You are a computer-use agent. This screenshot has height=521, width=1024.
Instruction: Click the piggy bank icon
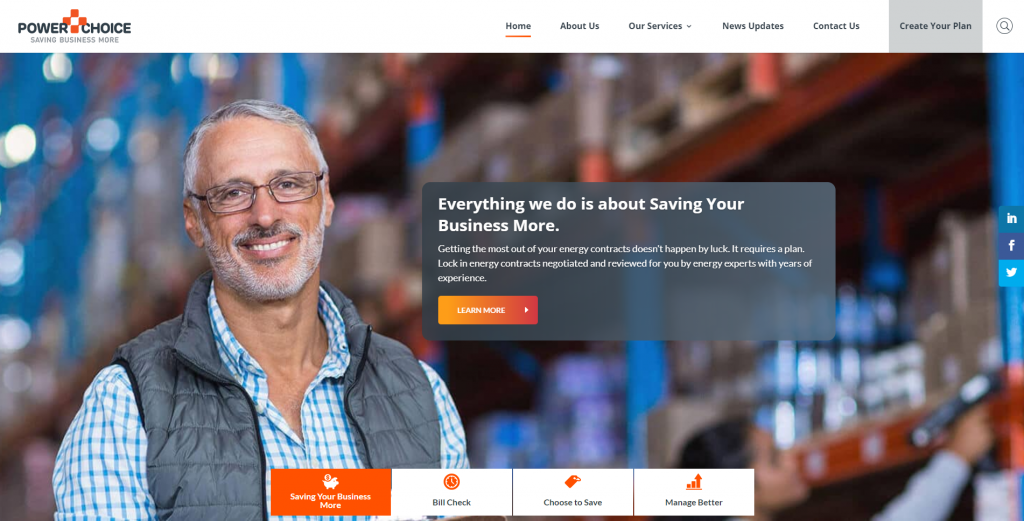[x=330, y=482]
